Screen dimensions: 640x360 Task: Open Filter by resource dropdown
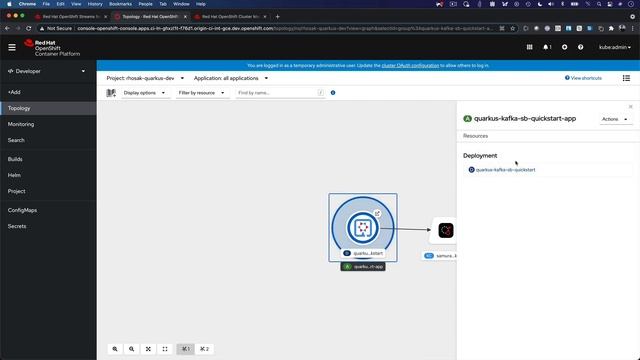tap(202, 93)
